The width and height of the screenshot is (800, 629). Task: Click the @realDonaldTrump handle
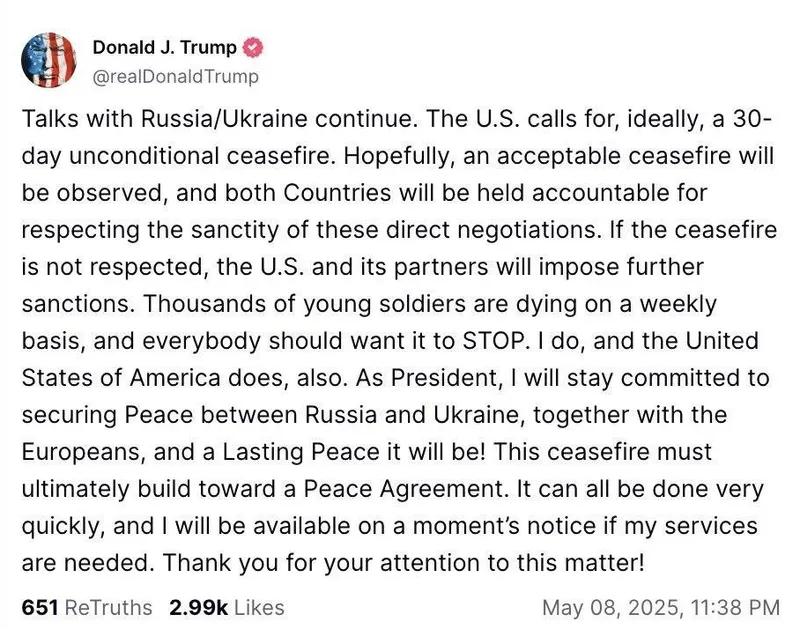175,76
